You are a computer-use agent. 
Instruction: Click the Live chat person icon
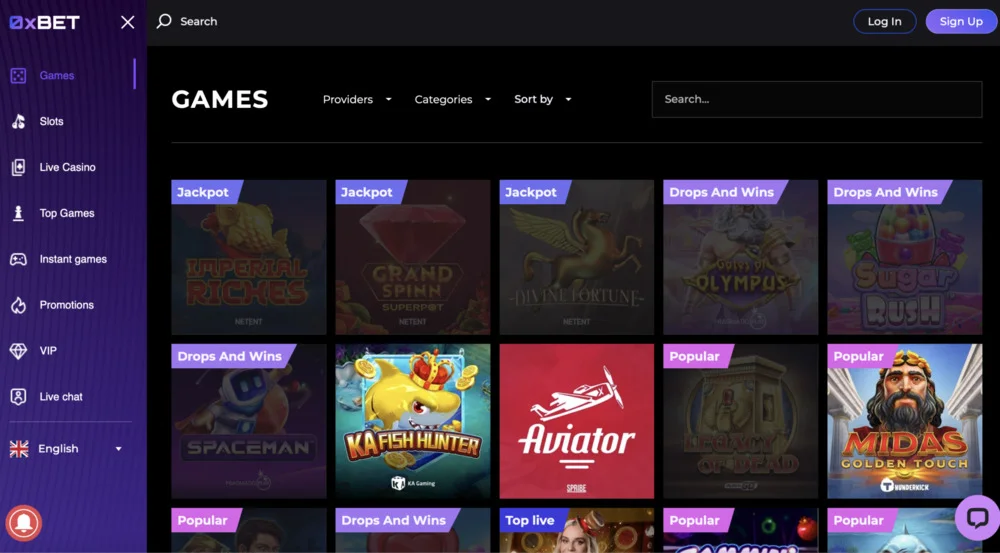click(x=18, y=397)
